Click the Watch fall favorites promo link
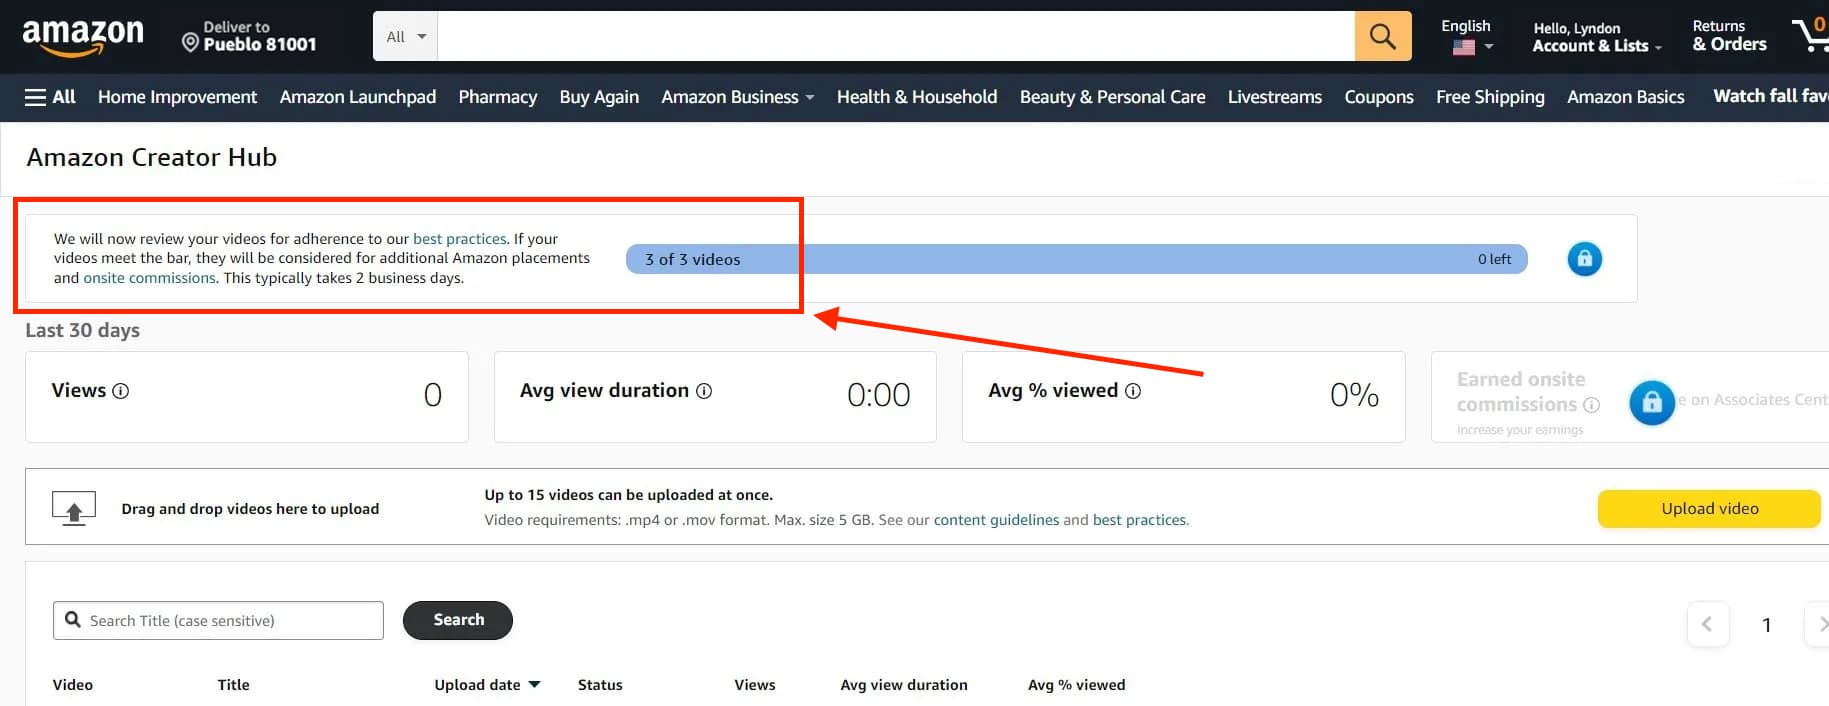The image size is (1829, 706). 1770,96
